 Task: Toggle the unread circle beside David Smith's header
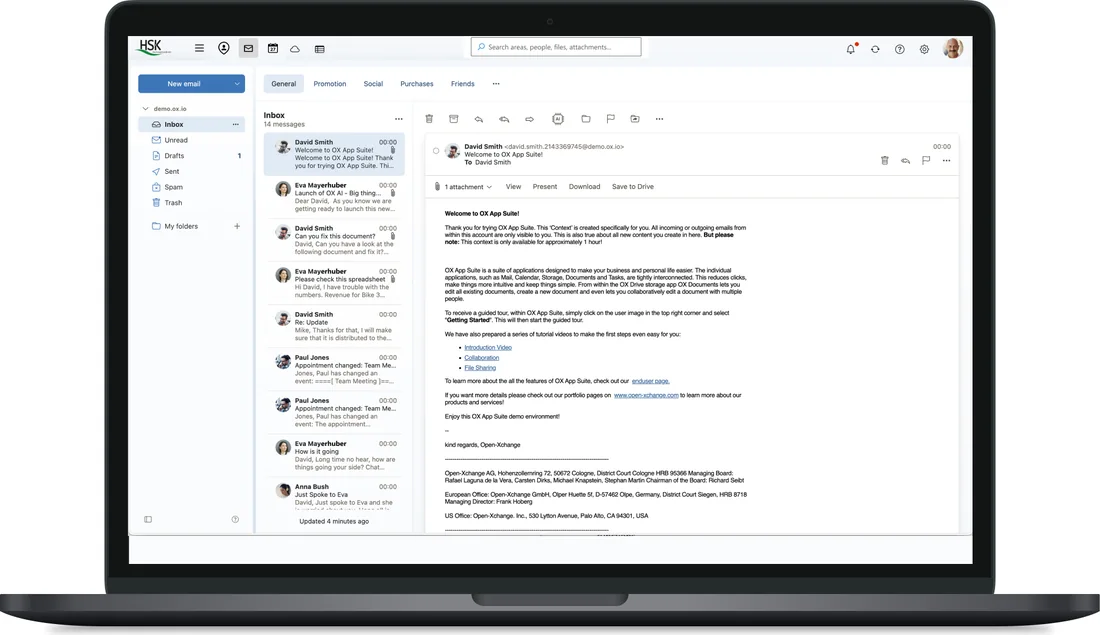tap(436, 151)
